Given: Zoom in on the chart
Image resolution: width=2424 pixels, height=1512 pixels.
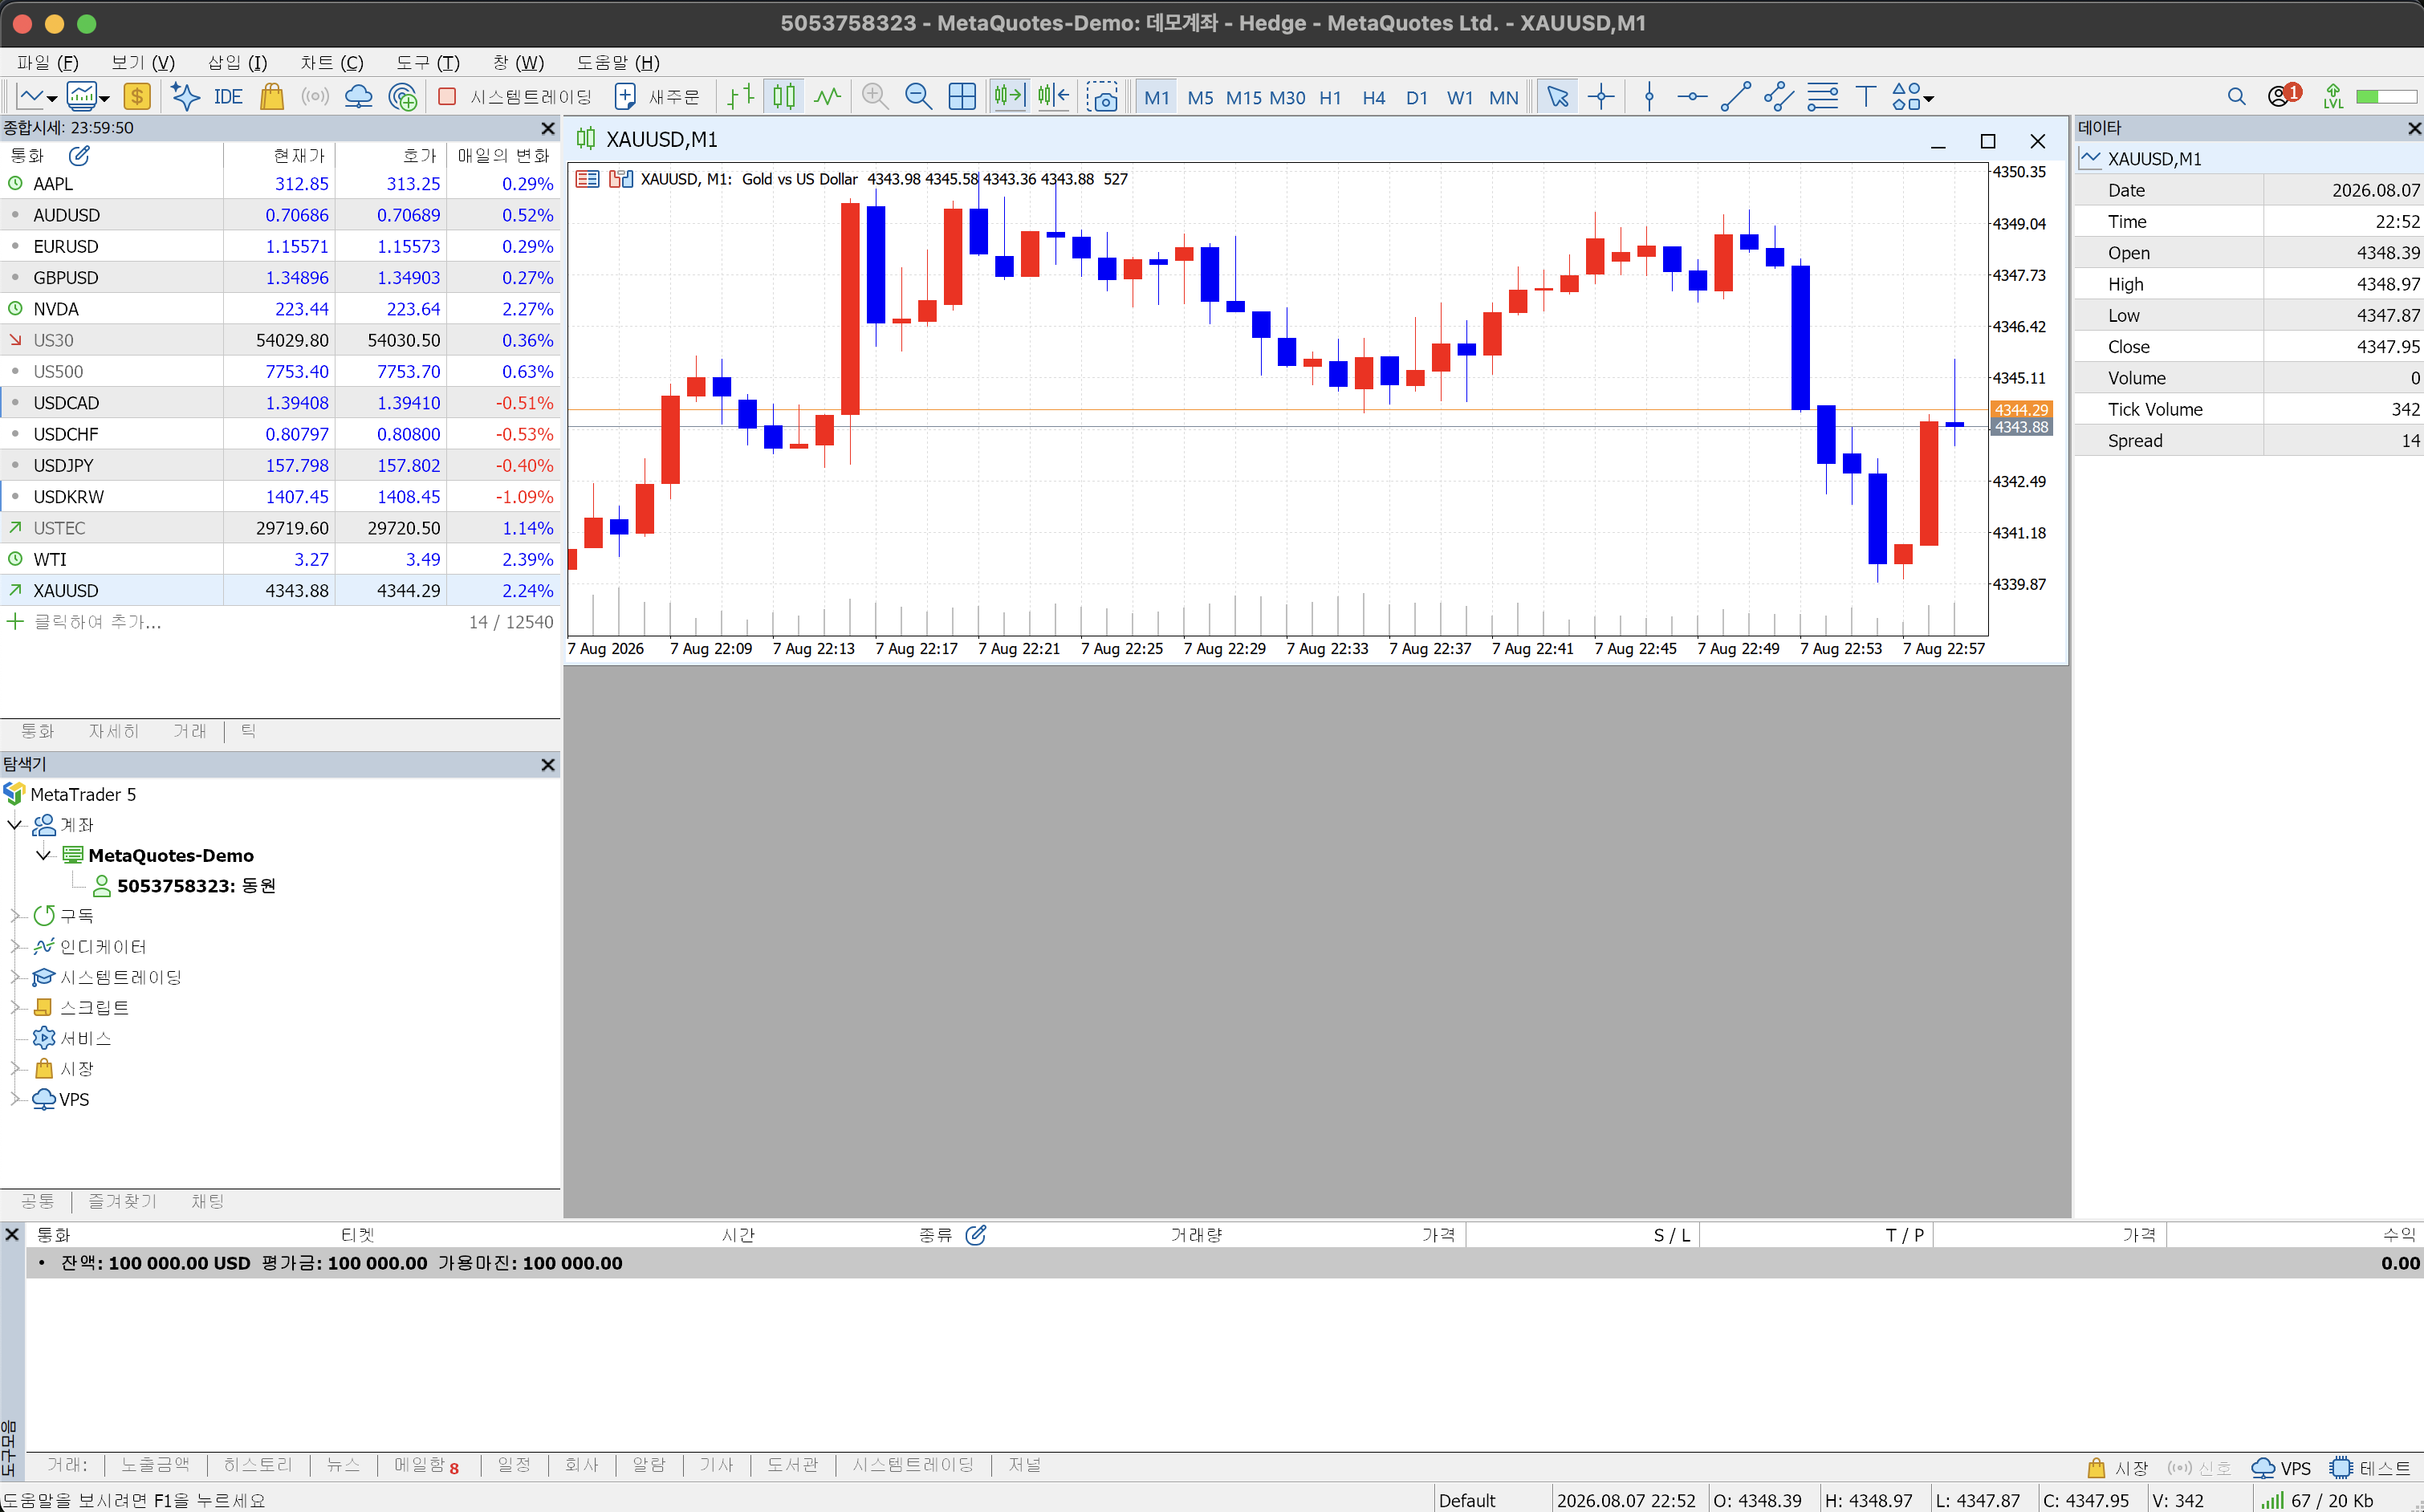Looking at the screenshot, I should [874, 97].
